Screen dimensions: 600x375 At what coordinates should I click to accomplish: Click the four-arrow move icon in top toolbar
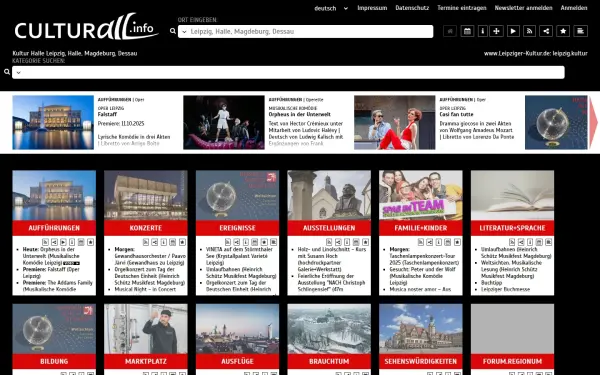coord(496,31)
